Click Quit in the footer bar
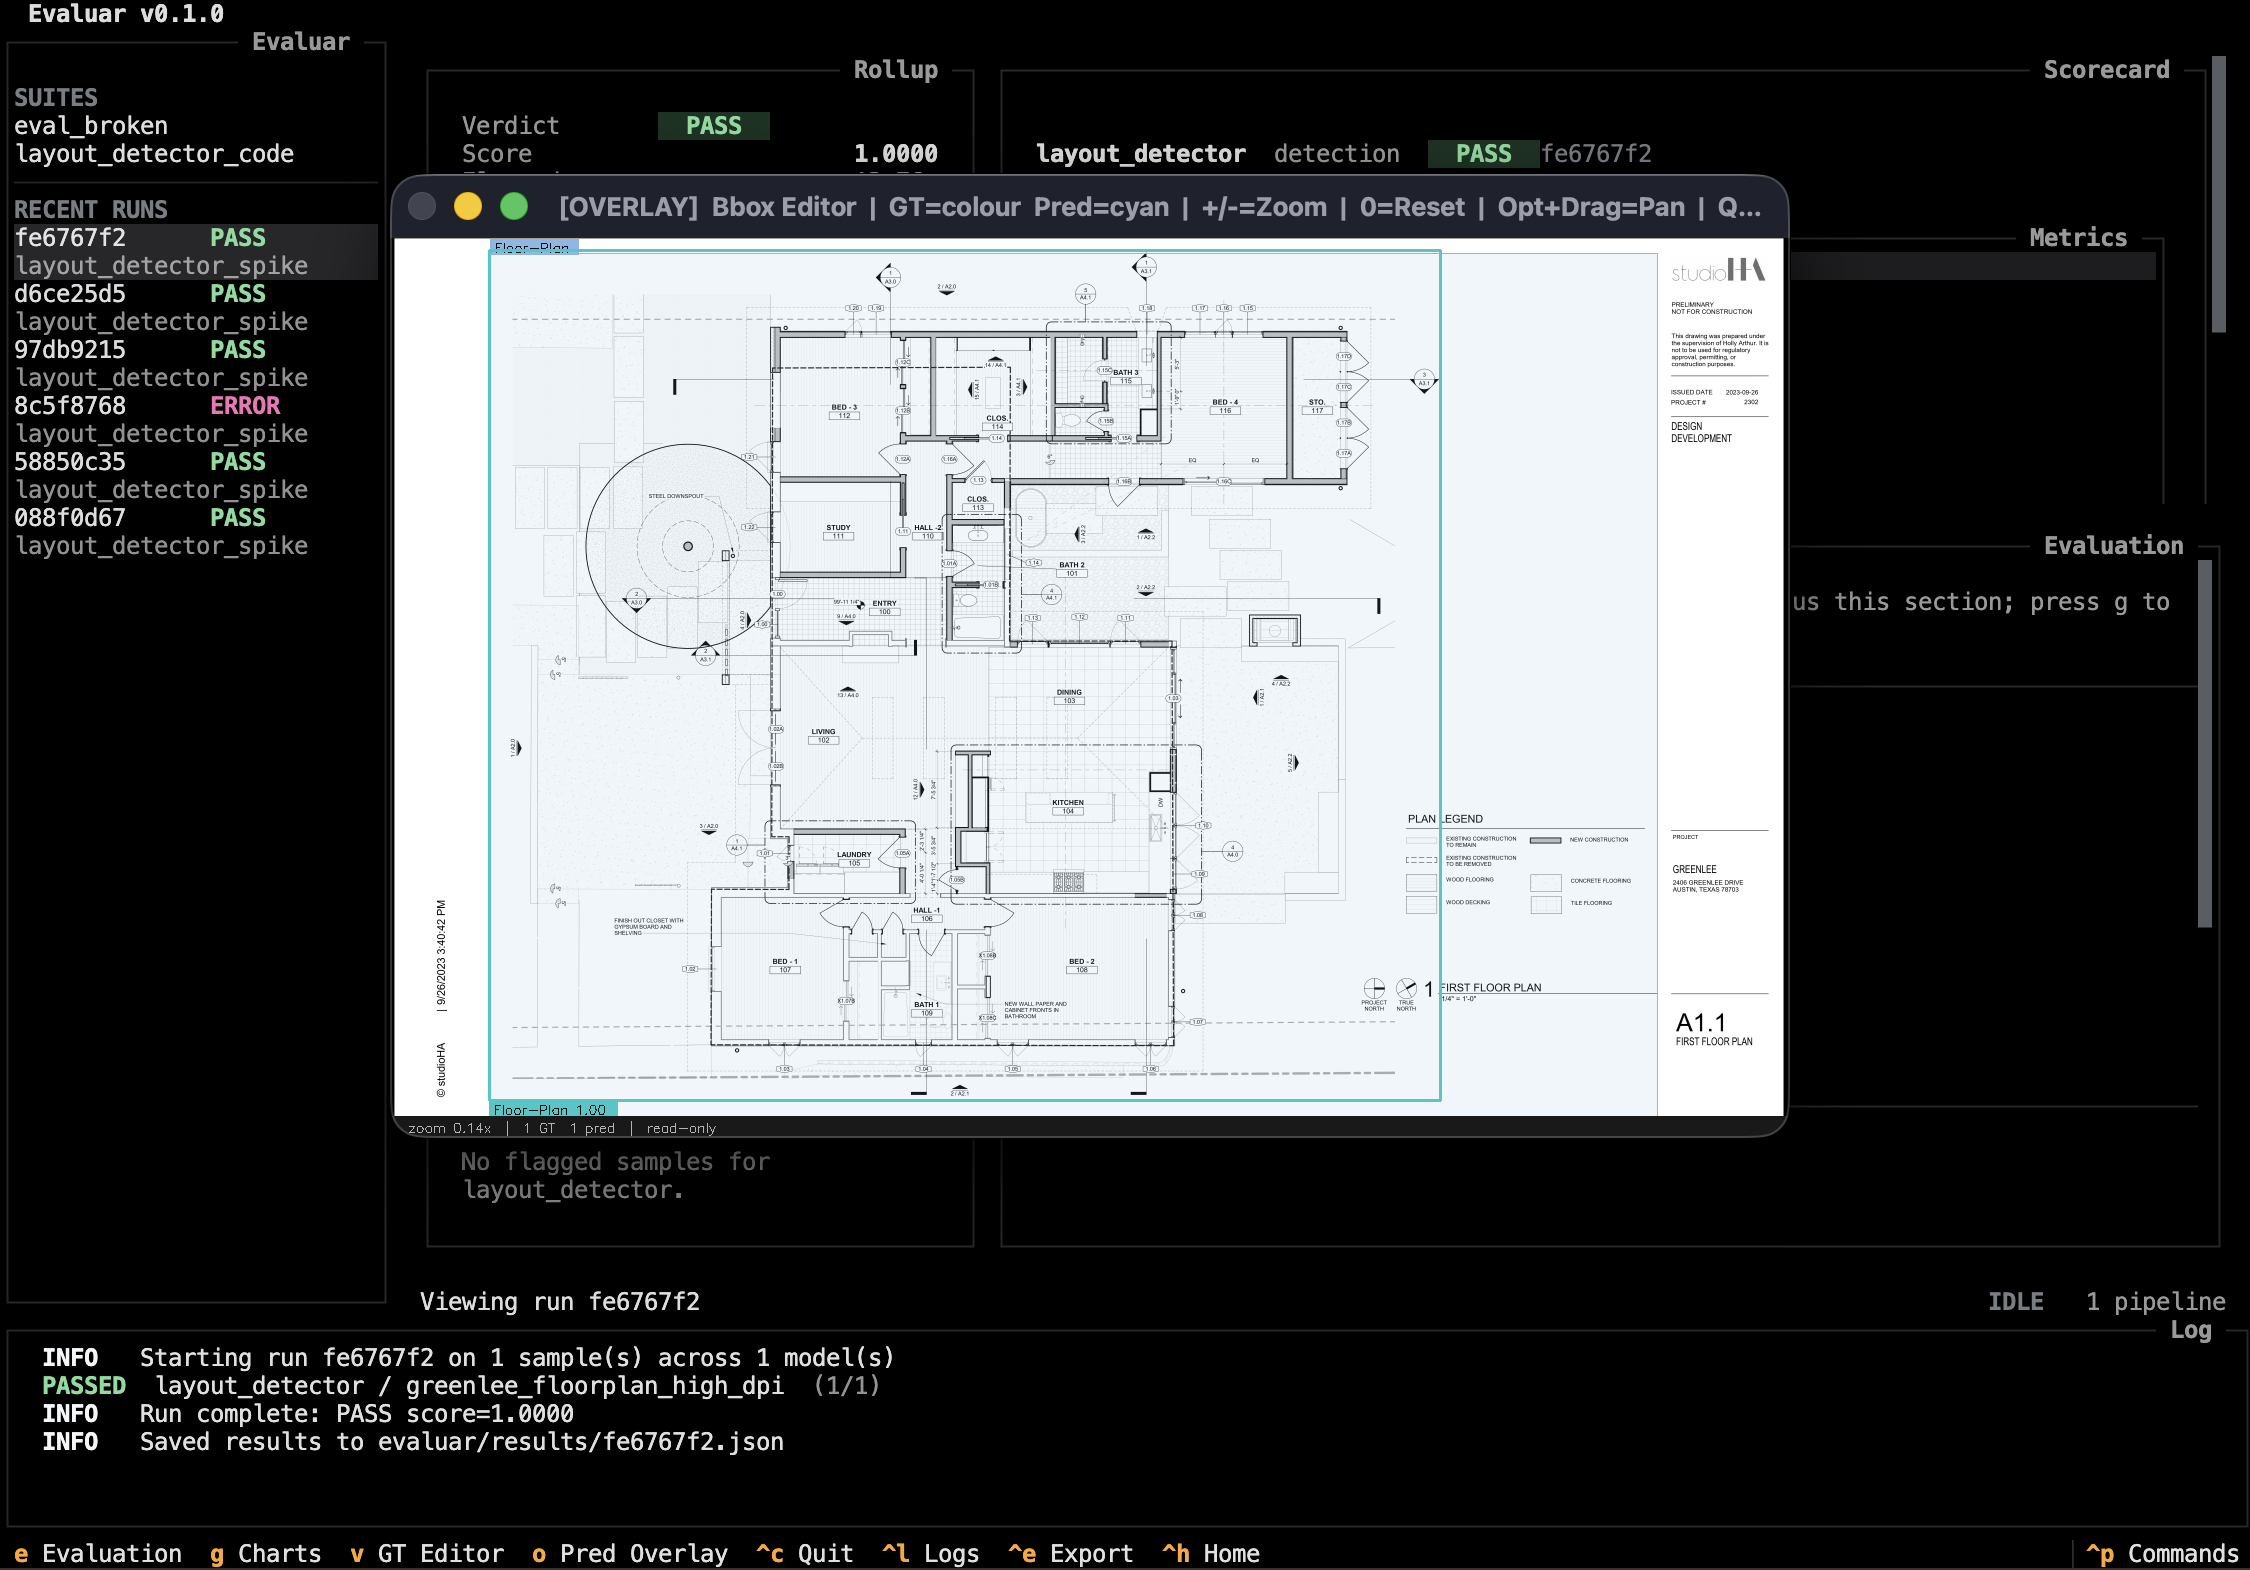Image resolution: width=2250 pixels, height=1570 pixels. [x=805, y=1553]
